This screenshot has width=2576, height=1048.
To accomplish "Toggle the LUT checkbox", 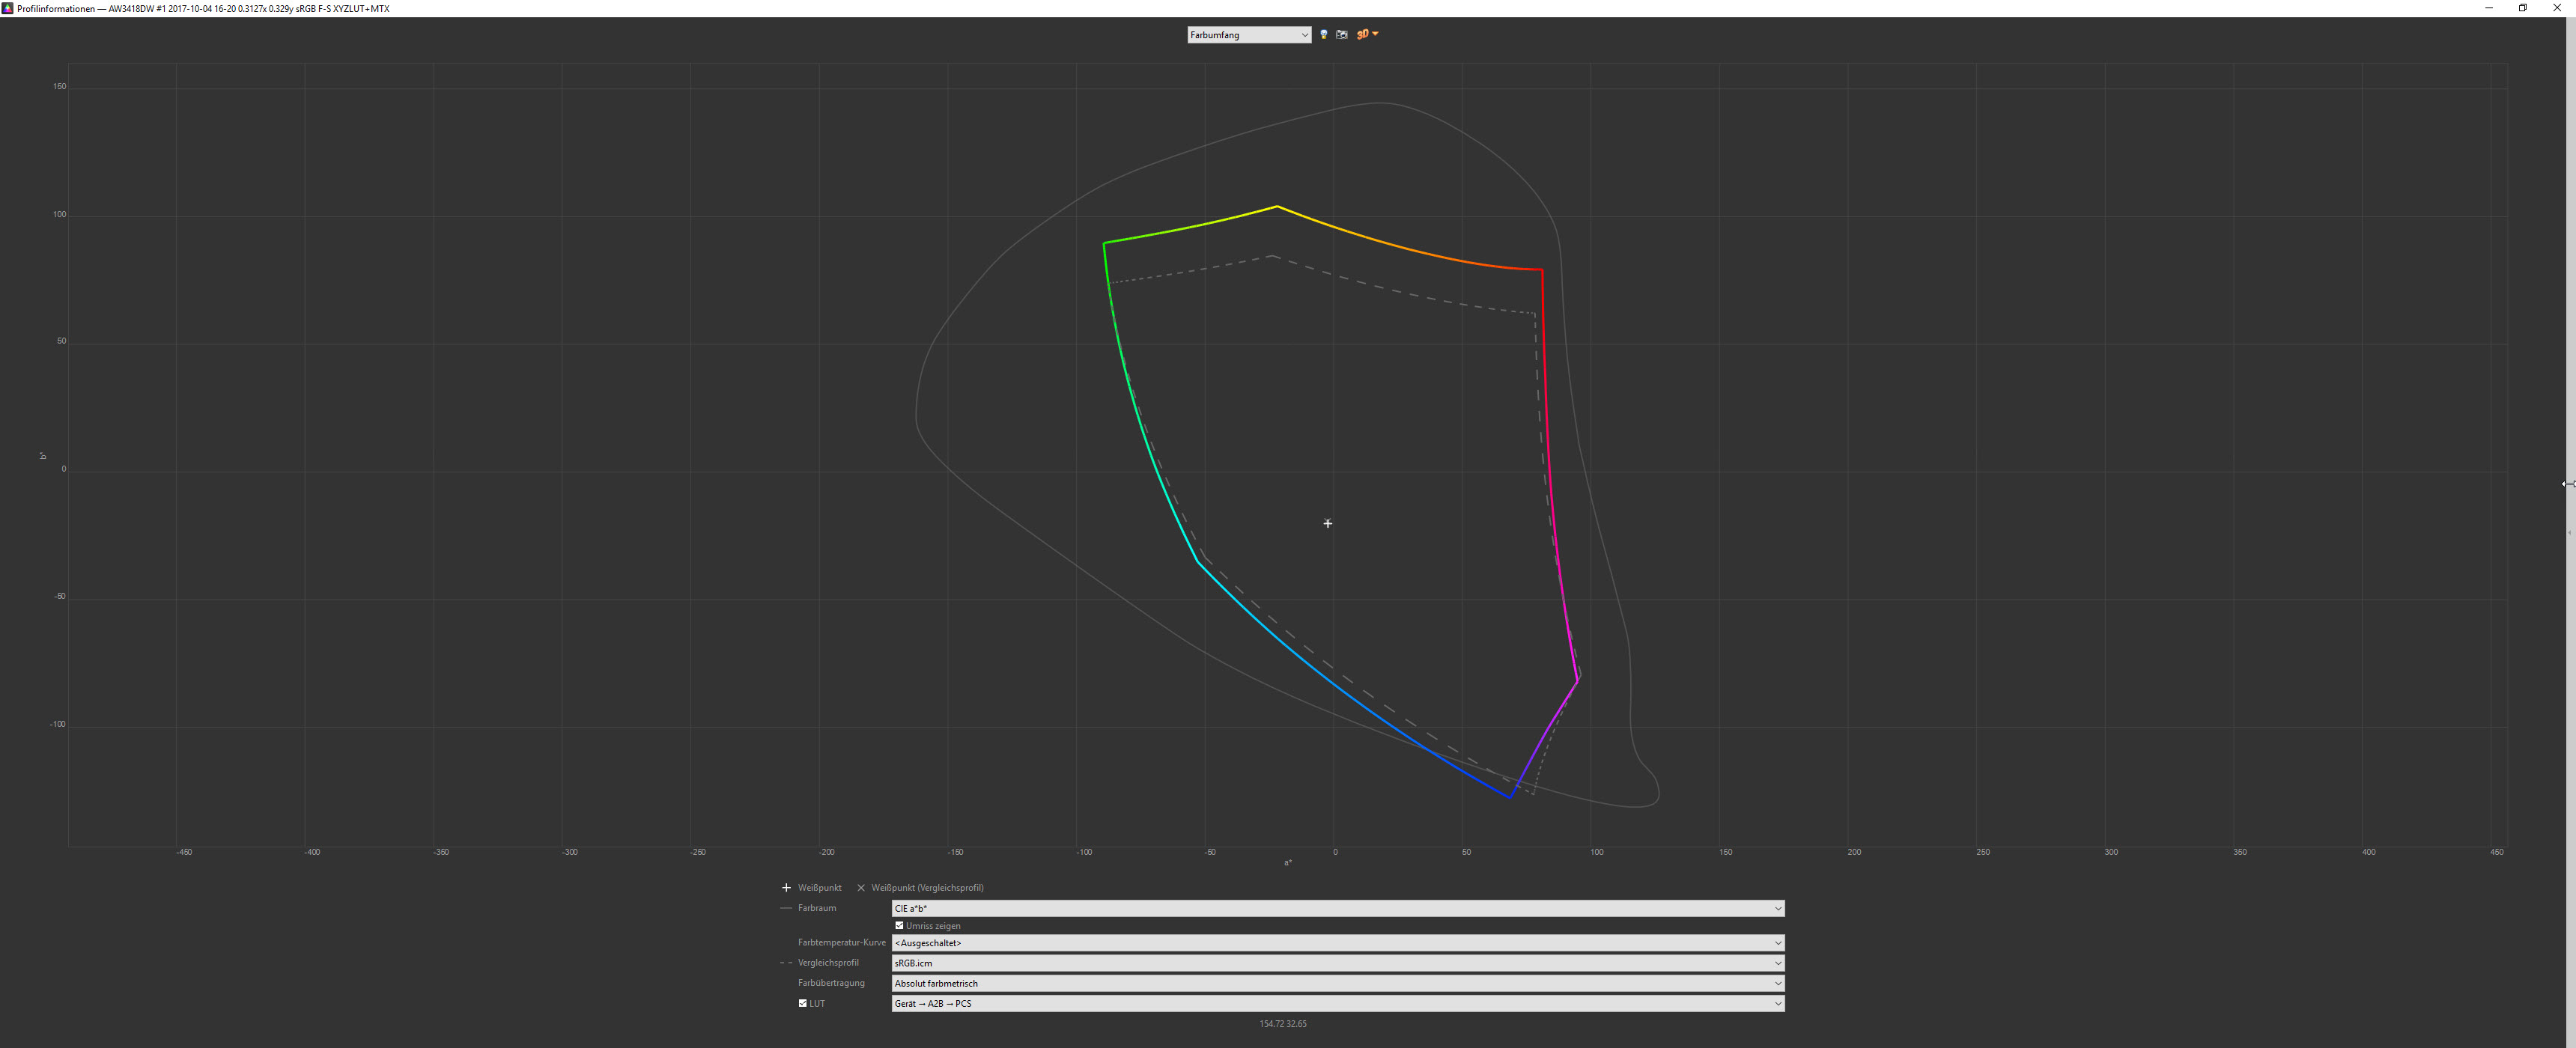I will click(802, 1003).
